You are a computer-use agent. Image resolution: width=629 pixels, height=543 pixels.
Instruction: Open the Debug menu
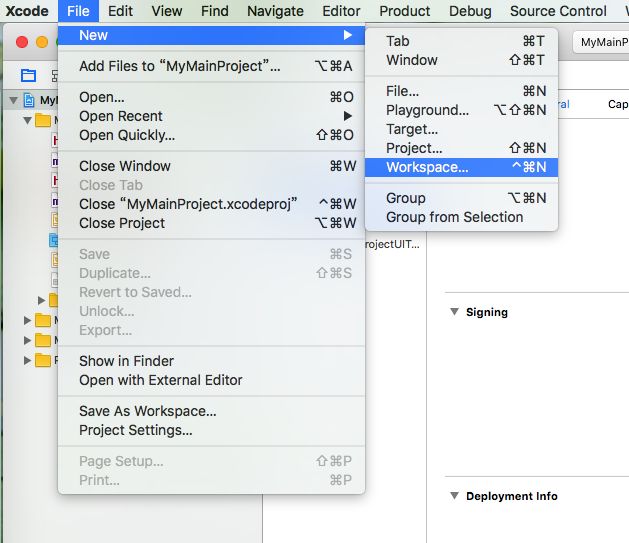point(470,11)
